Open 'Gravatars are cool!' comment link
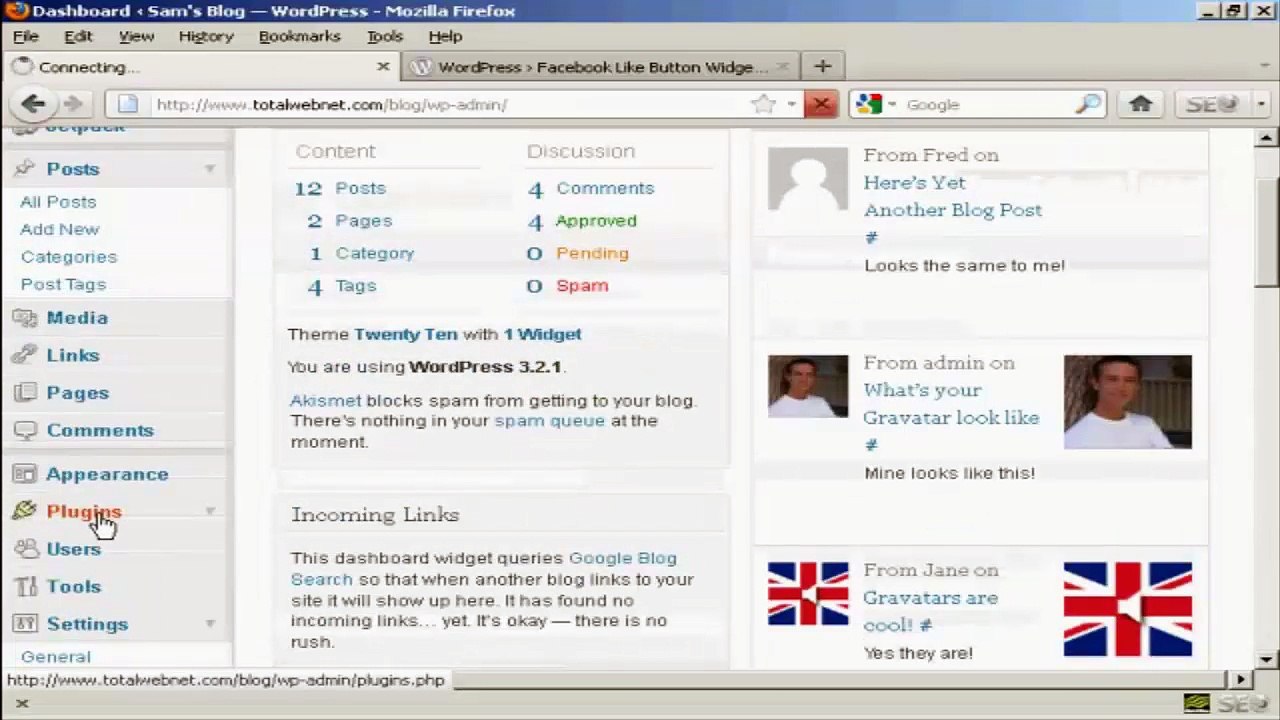The height and width of the screenshot is (720, 1280). (931, 611)
